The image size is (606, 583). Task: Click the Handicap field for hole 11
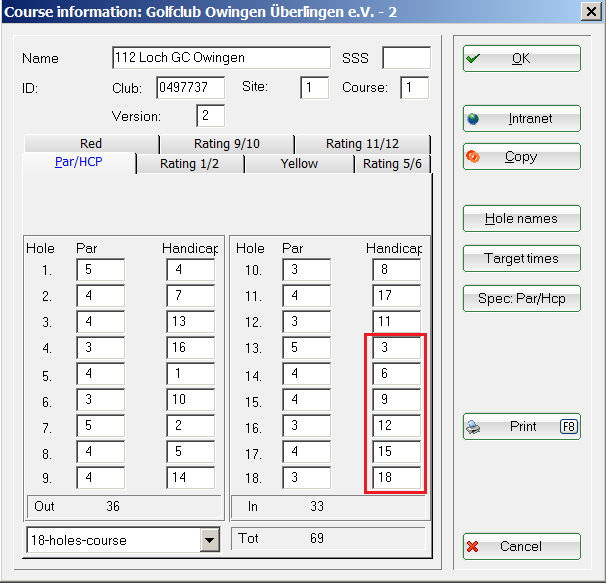coord(397,296)
